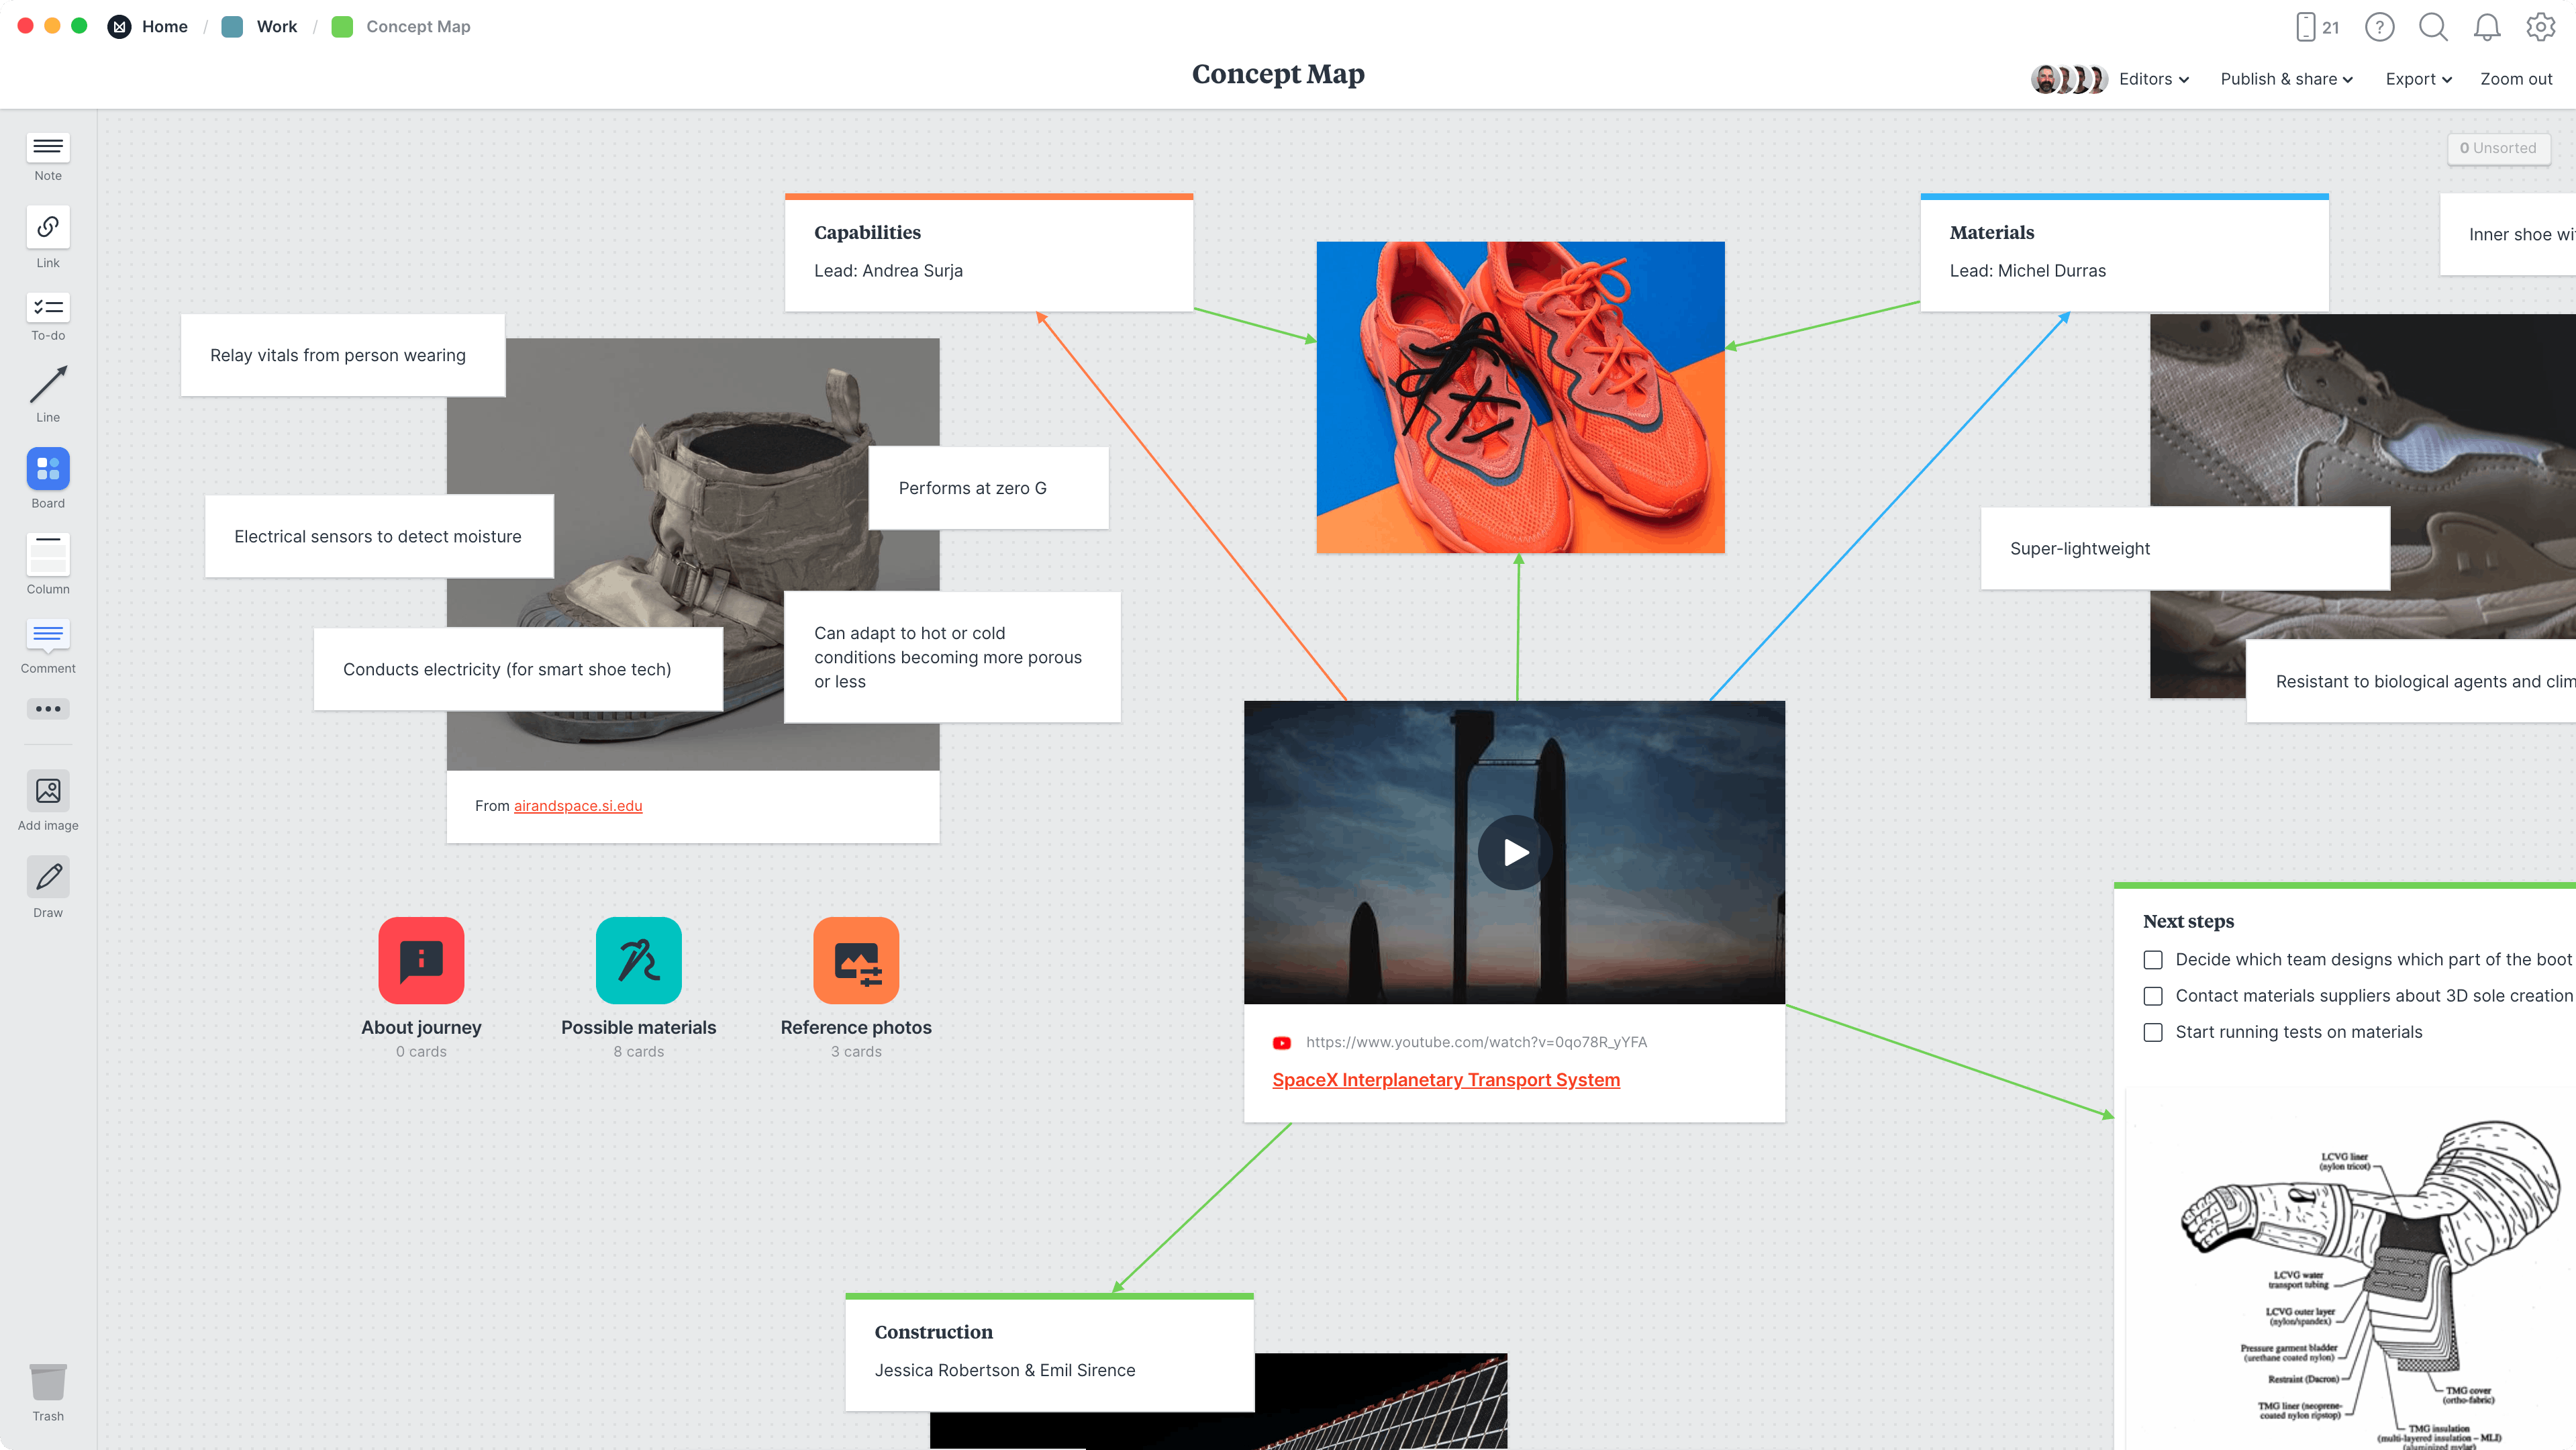
Task: Check 'Decide which team designs which part of the boot'
Action: click(x=2153, y=959)
